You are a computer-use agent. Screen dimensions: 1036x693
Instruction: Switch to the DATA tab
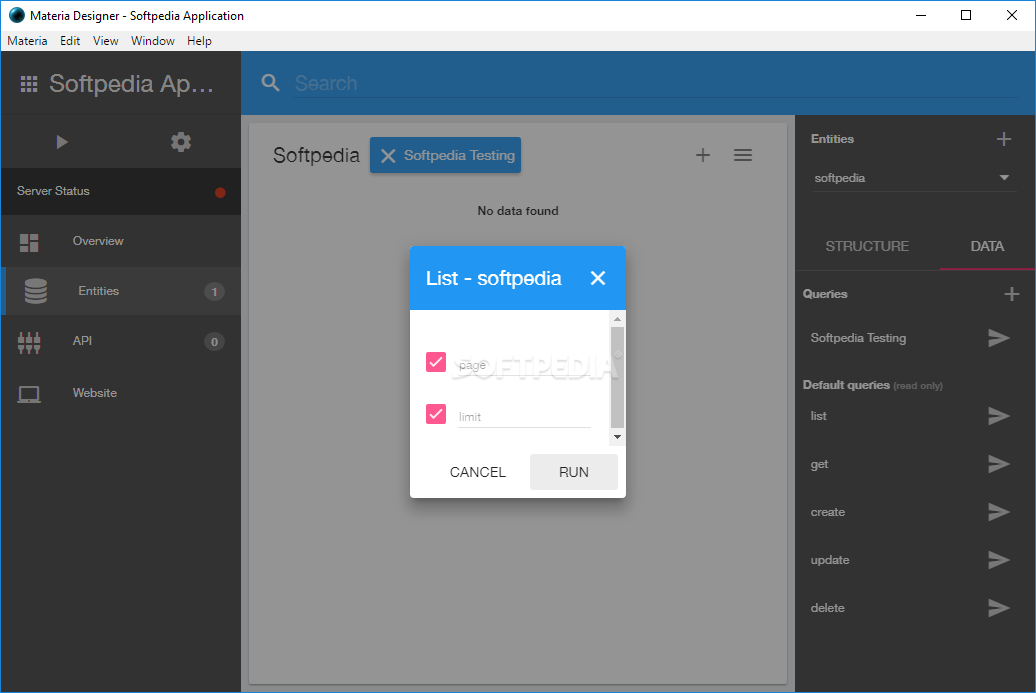(987, 246)
